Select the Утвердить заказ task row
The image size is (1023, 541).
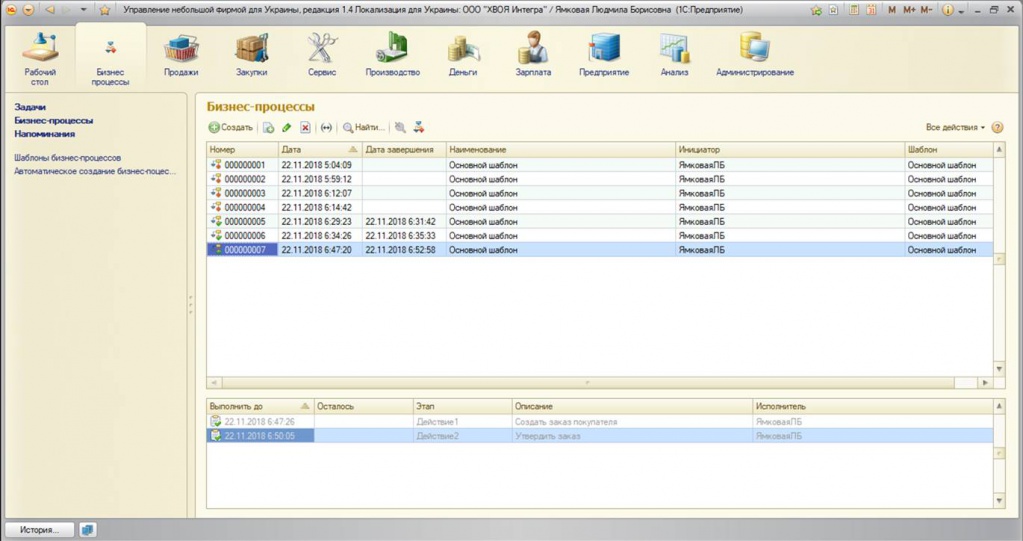pos(600,436)
